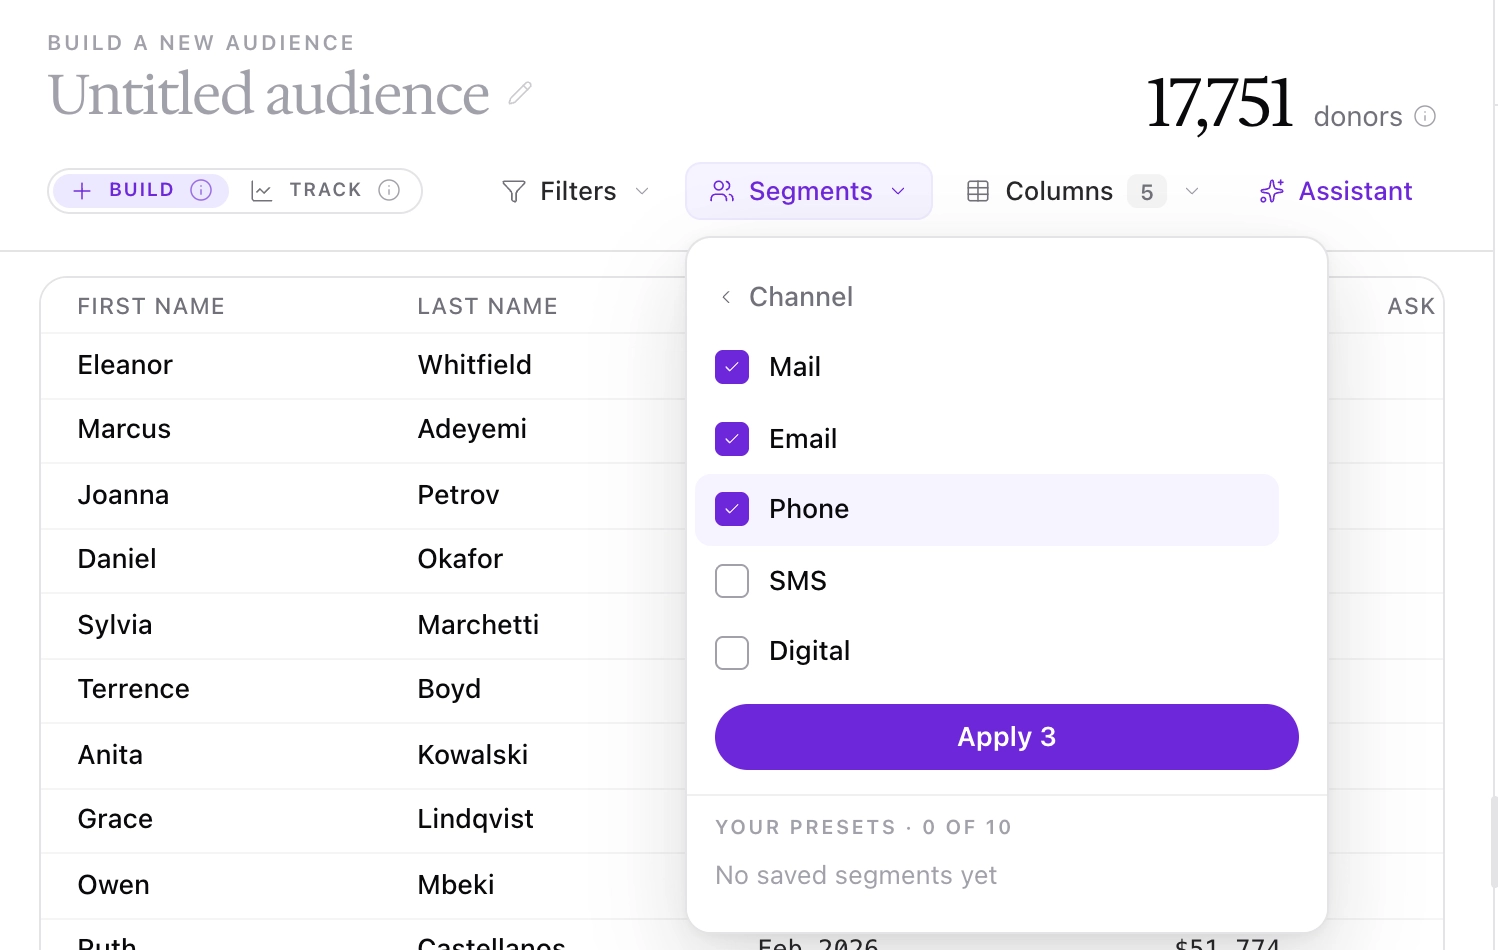Uncheck the Email channel checkbox
The height and width of the screenshot is (950, 1498).
click(x=732, y=438)
